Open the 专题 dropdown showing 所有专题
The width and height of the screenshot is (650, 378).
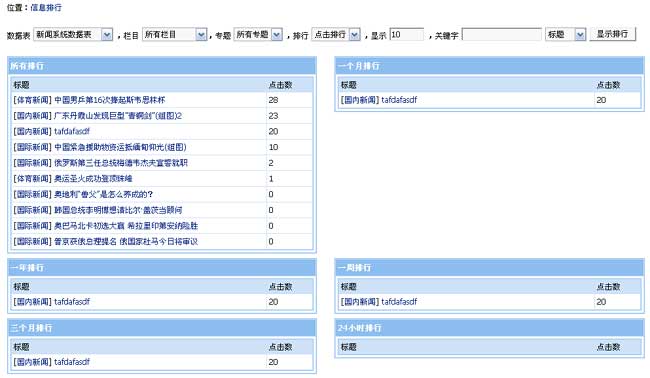point(258,34)
